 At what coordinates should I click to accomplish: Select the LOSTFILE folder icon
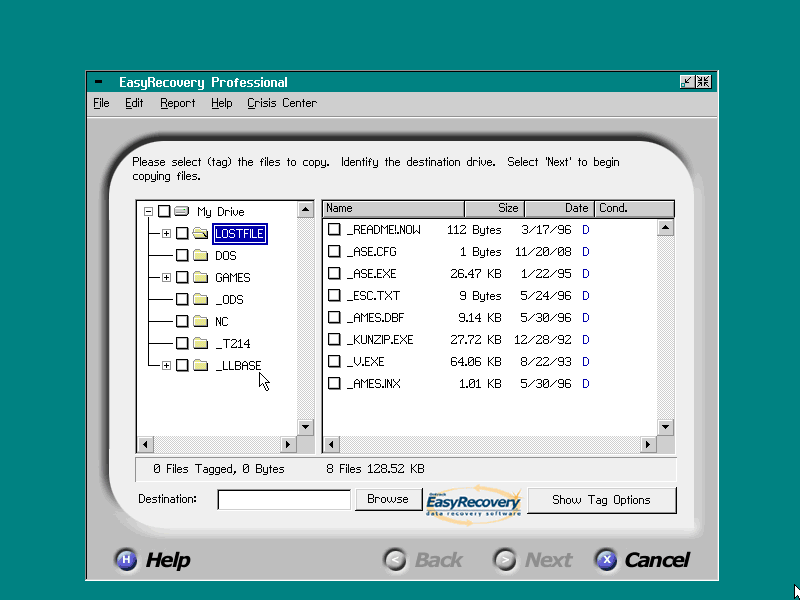(200, 234)
